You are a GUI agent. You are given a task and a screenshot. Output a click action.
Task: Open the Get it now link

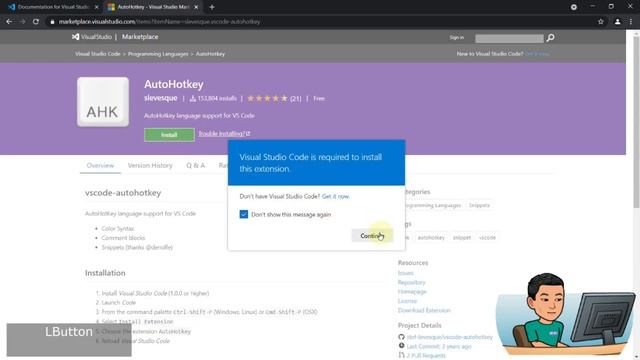pos(336,196)
